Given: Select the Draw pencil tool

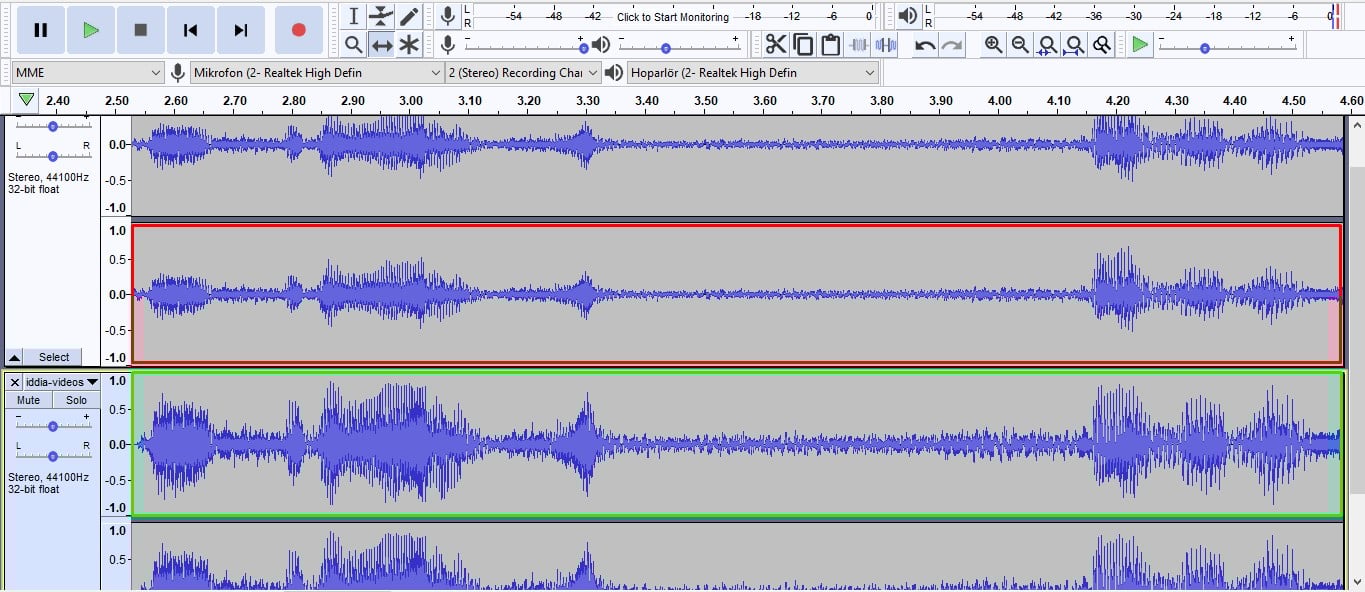Looking at the screenshot, I should click(x=409, y=16).
